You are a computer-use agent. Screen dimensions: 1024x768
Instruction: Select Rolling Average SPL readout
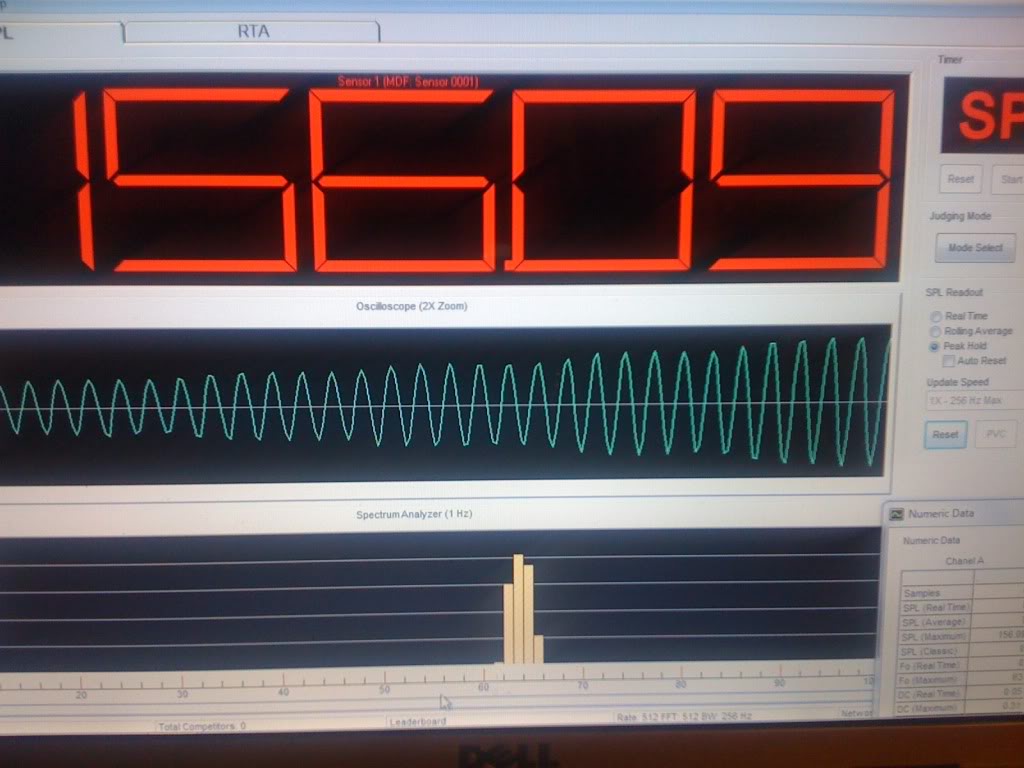(936, 332)
